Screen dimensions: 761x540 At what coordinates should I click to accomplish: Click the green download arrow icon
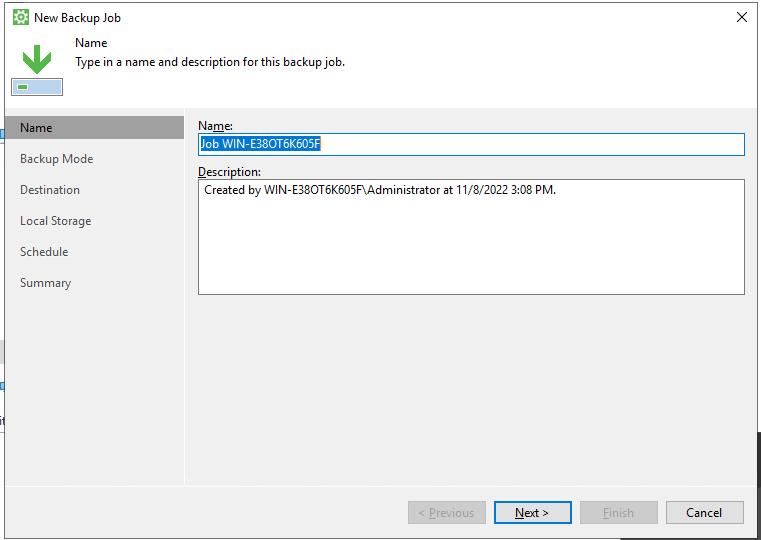37,59
